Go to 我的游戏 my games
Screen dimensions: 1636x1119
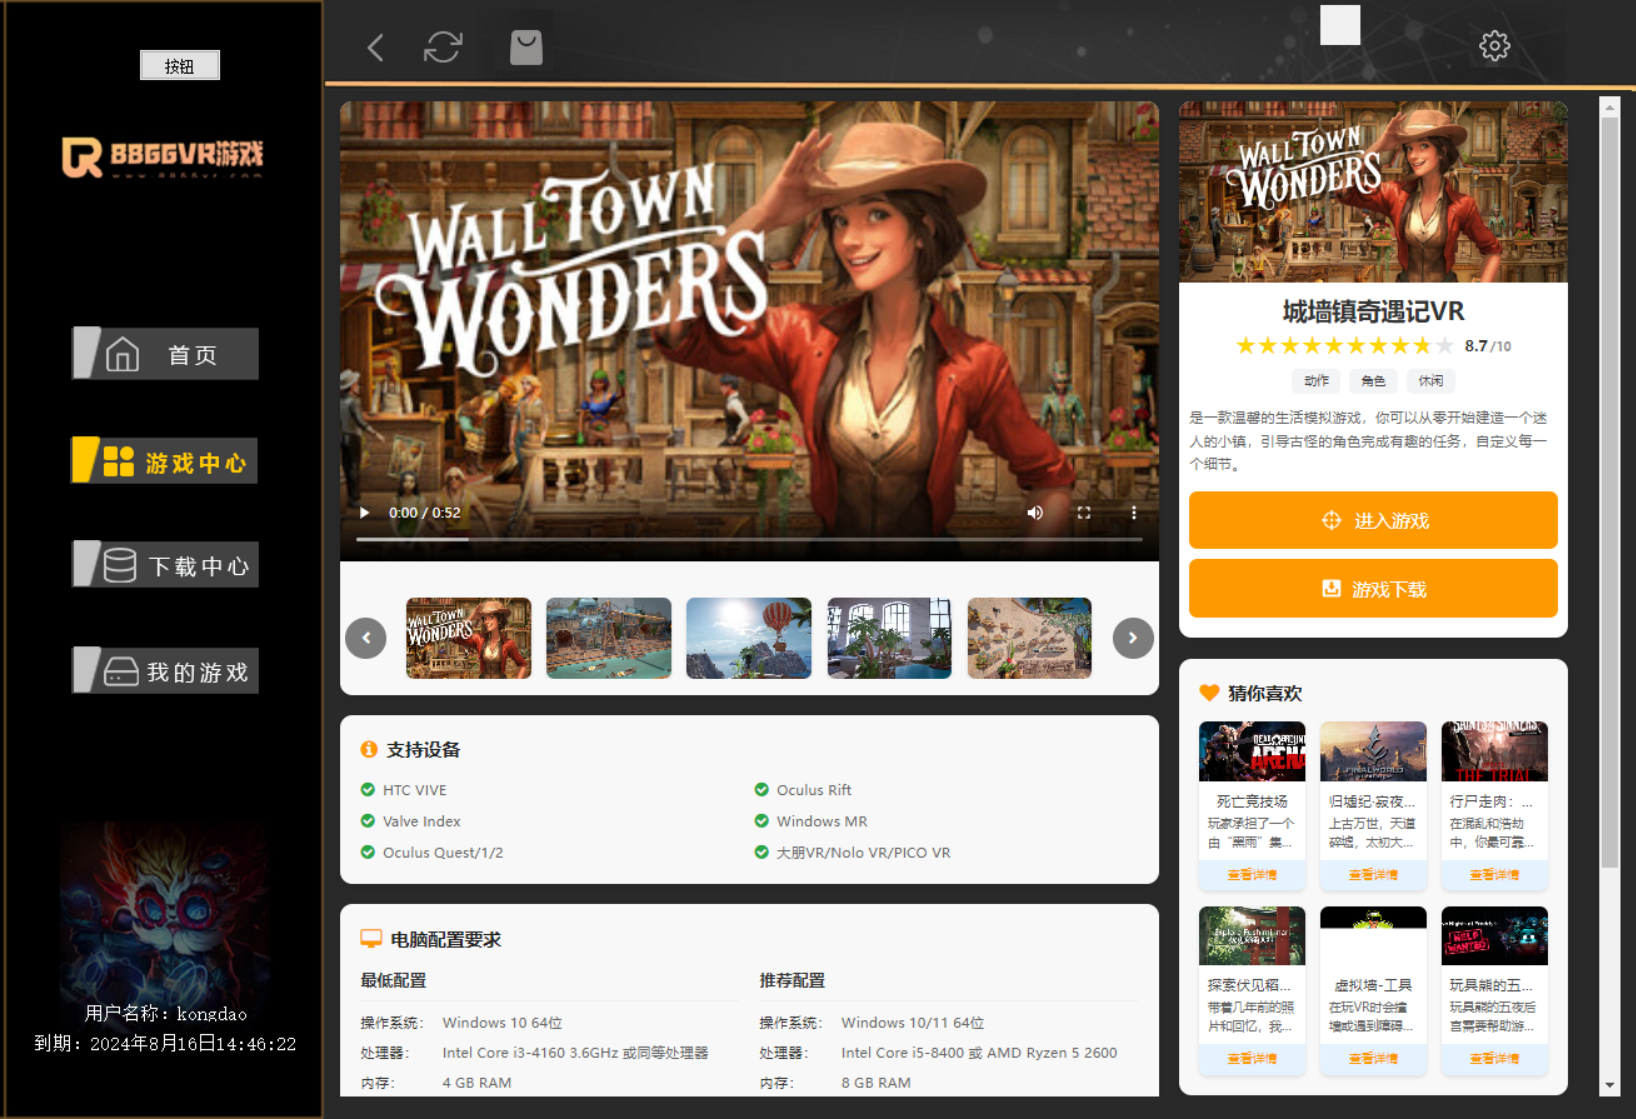(x=165, y=670)
